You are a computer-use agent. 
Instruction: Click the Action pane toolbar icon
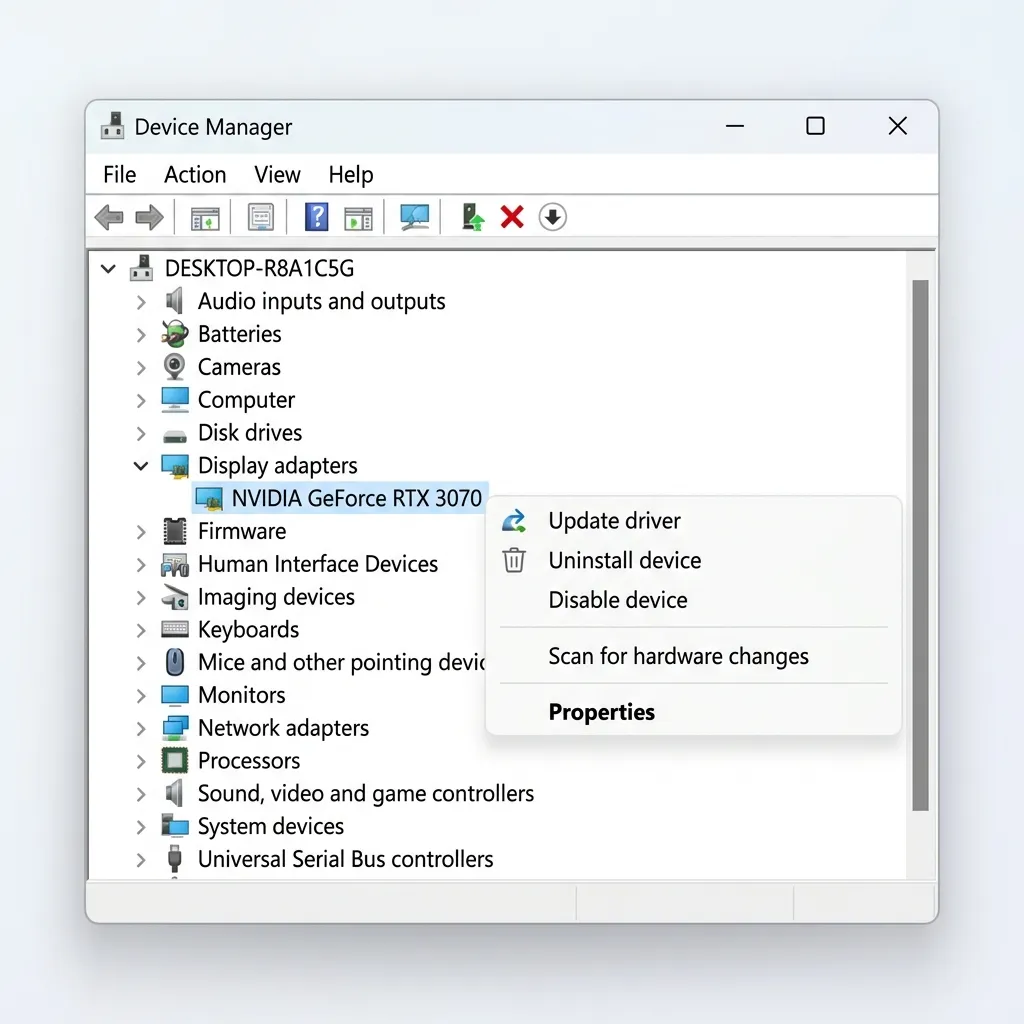(358, 219)
